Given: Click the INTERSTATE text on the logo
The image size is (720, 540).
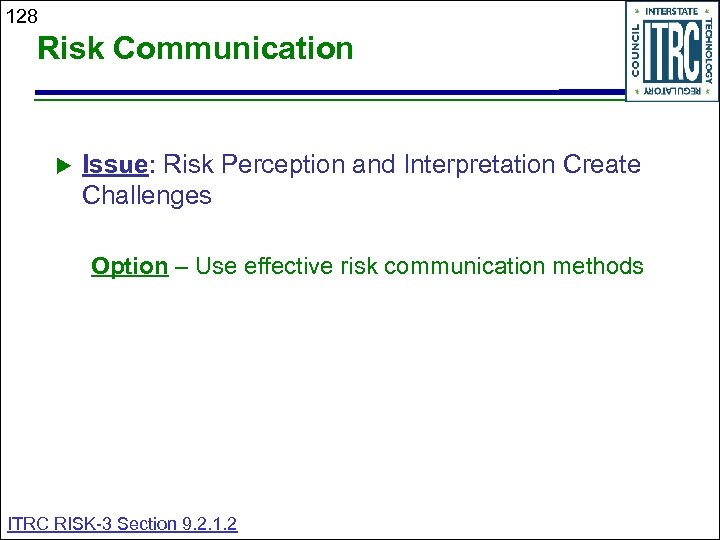Looking at the screenshot, I should pyautogui.click(x=672, y=11).
